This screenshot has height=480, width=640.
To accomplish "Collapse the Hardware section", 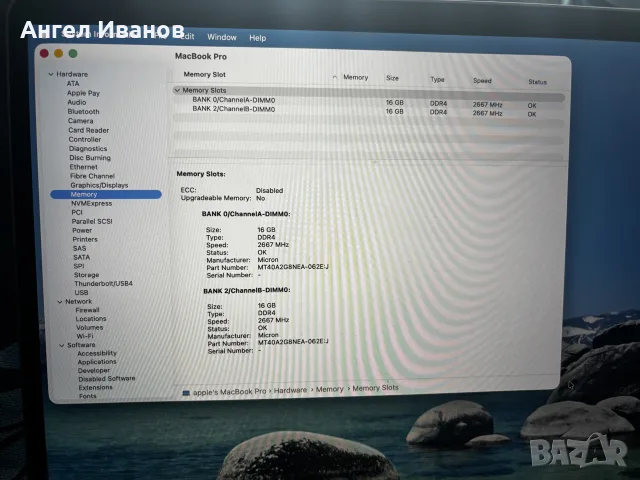I will 51,74.
